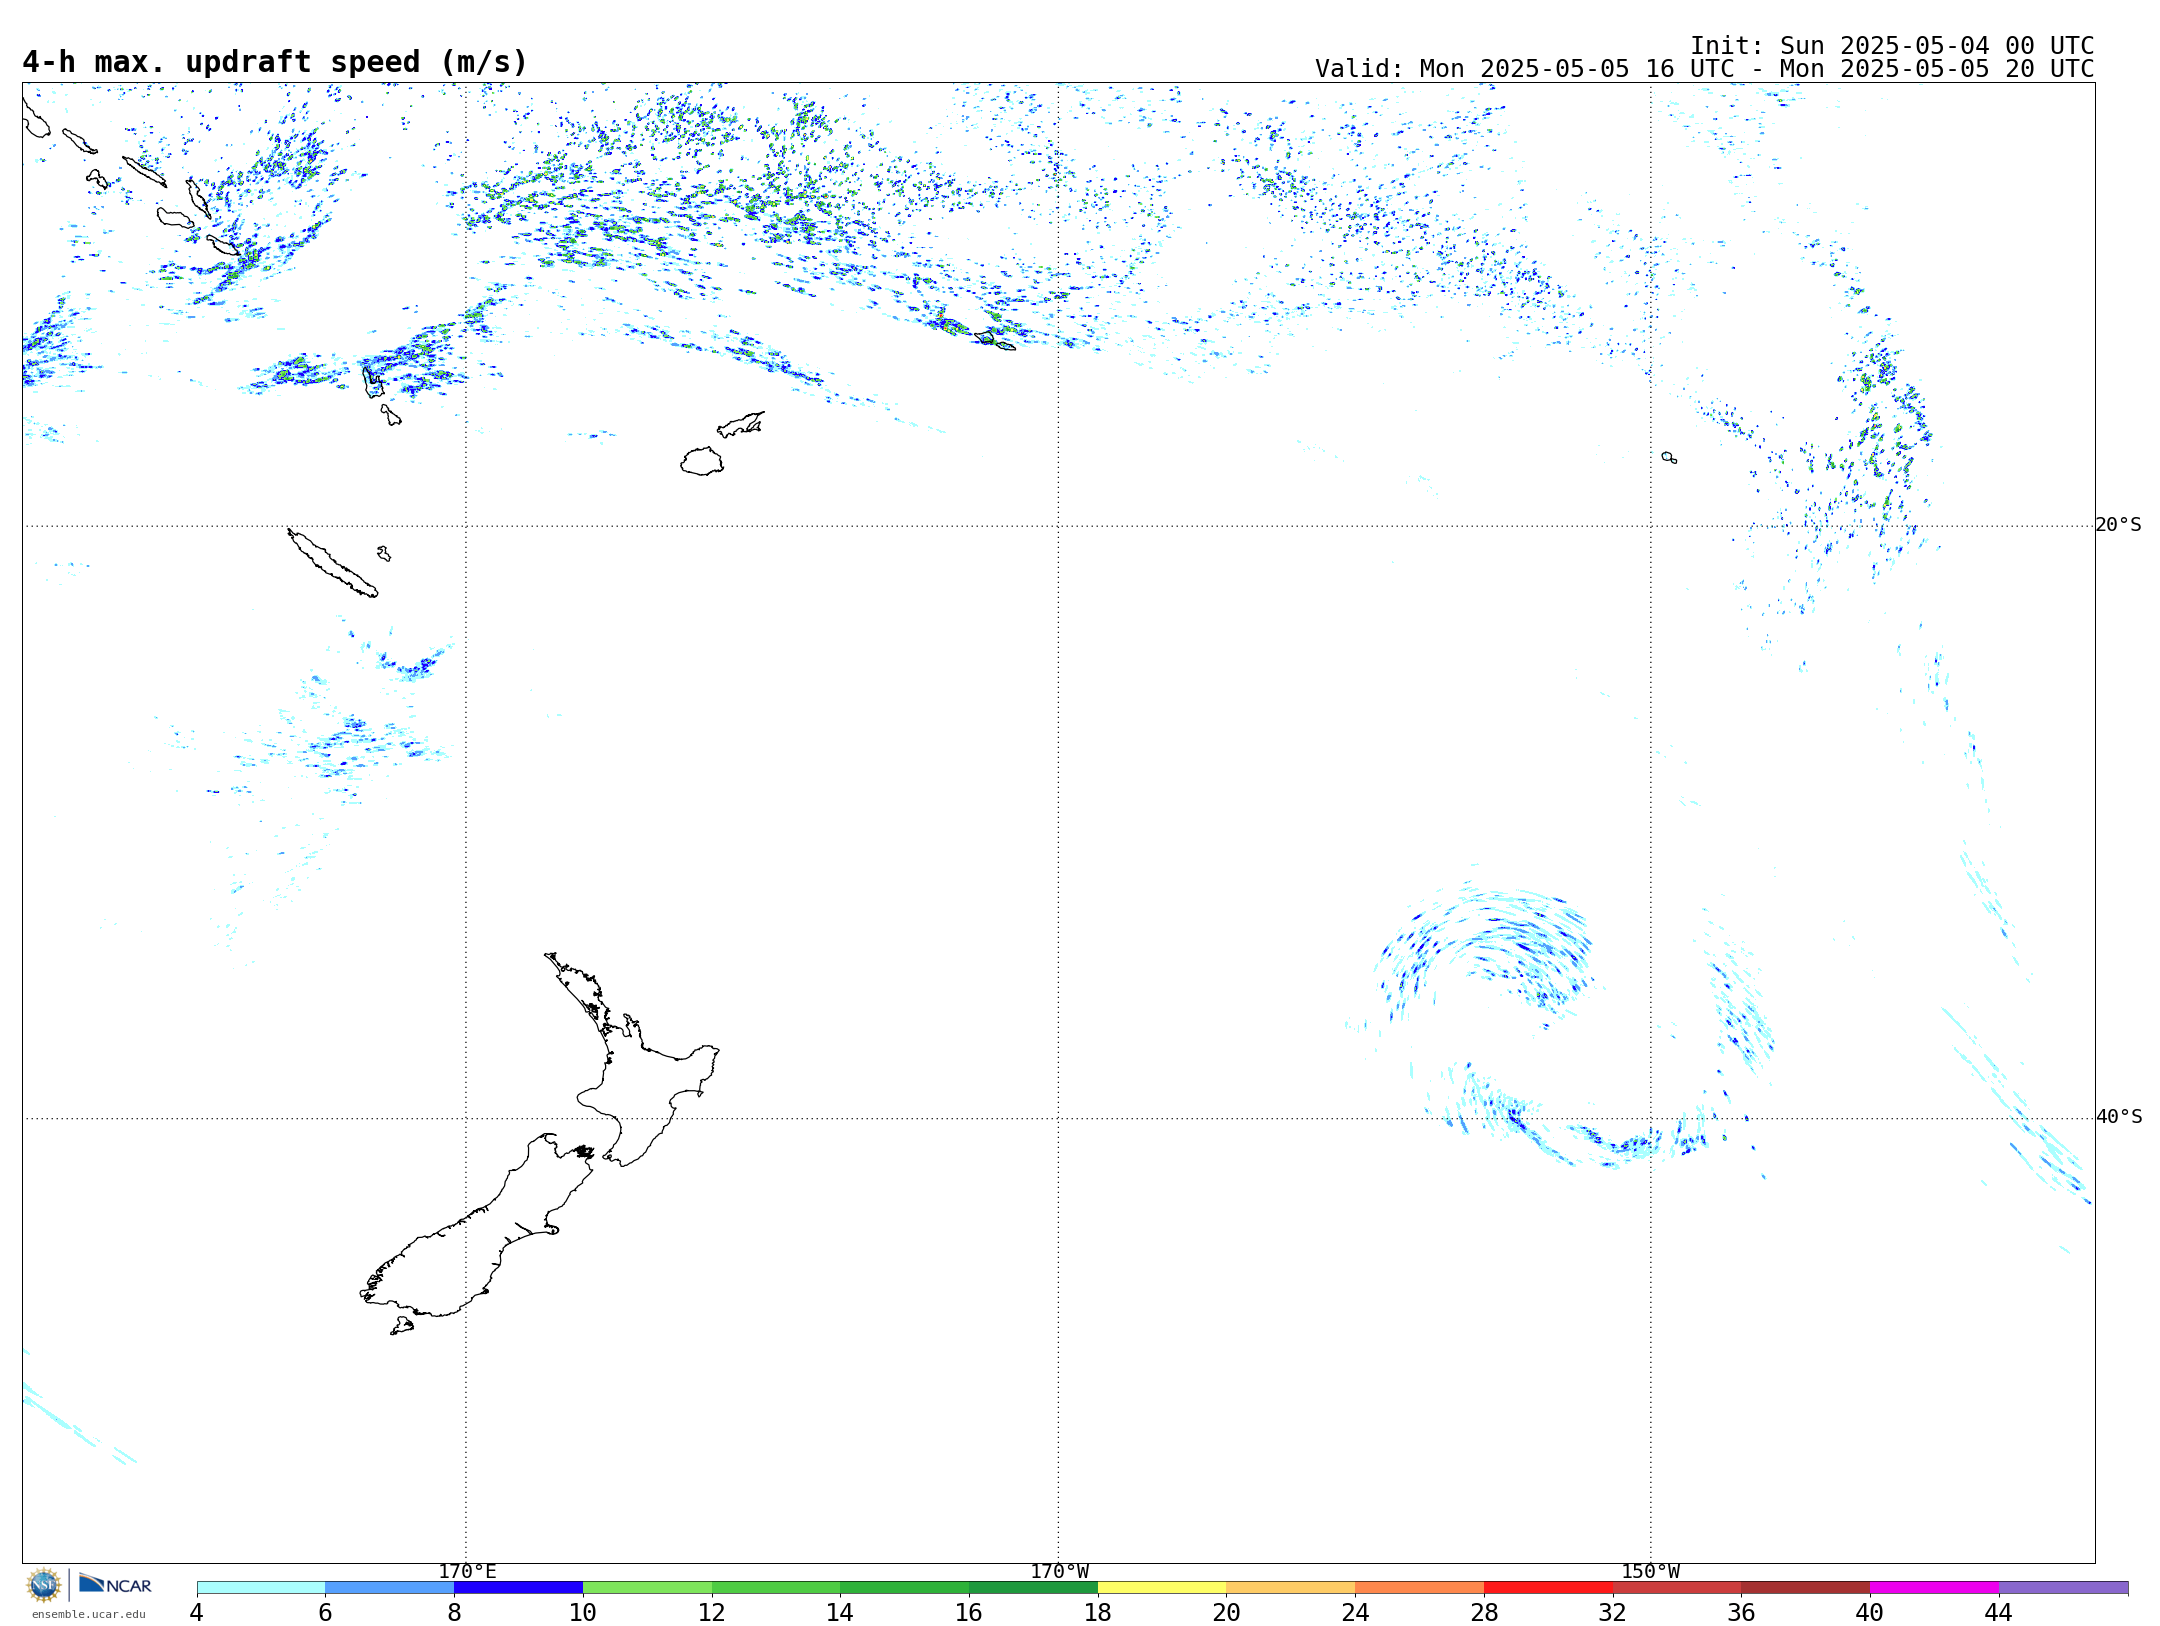2160x1626 pixels.
Task: Click the colorbar tick label '28'
Action: (x=1484, y=1613)
